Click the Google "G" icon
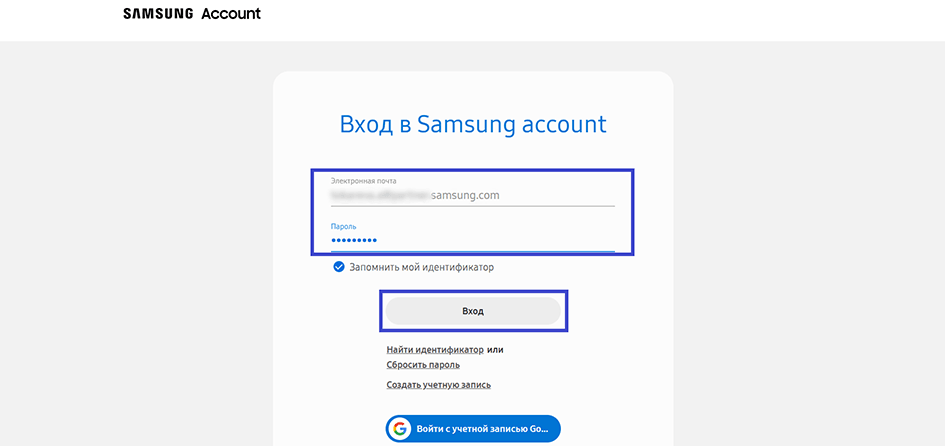945x446 pixels. pyautogui.click(x=400, y=429)
